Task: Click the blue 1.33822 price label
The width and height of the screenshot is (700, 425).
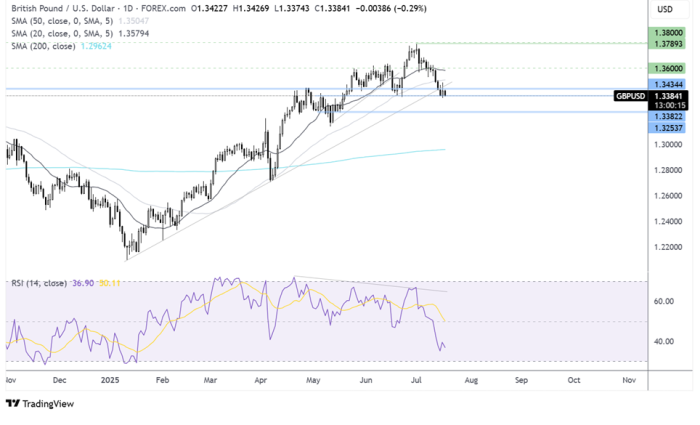Action: [667, 117]
